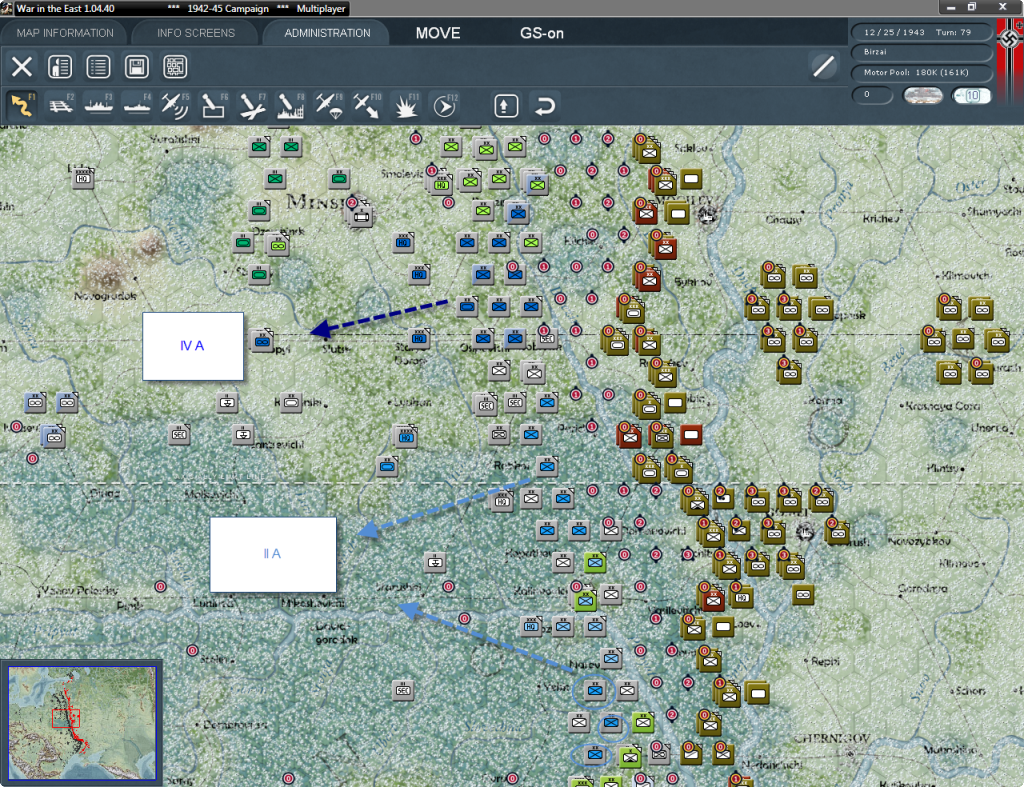The width and height of the screenshot is (1024, 787).
Task: Click the round diagonal-slash button
Action: (x=824, y=66)
